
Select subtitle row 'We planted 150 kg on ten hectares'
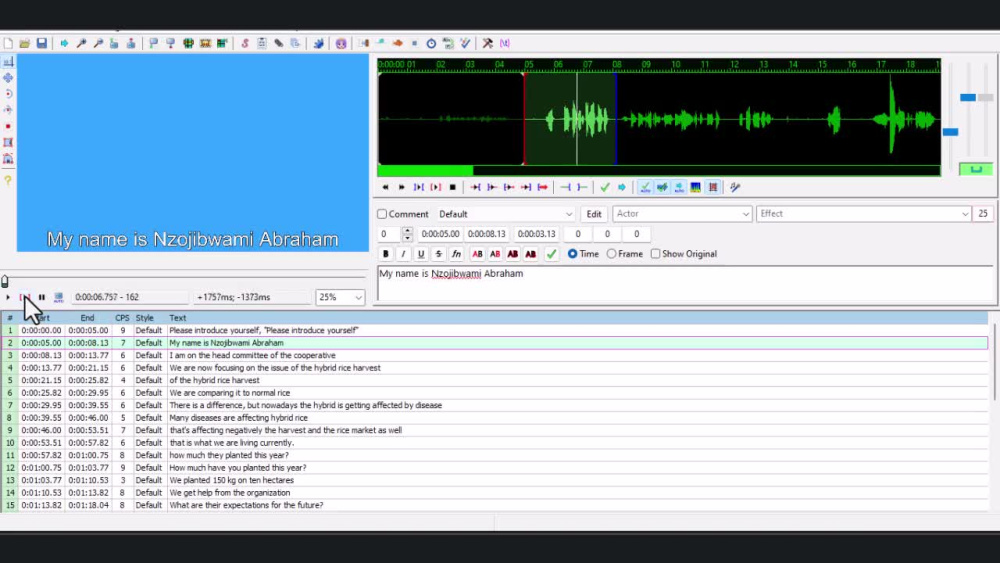pyautogui.click(x=494, y=480)
